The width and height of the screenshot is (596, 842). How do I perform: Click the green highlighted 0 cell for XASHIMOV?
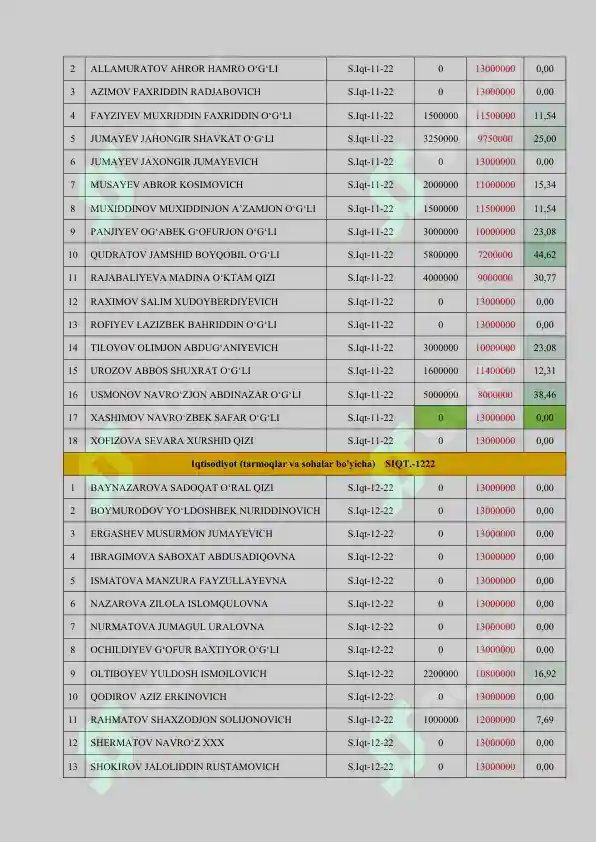pyautogui.click(x=440, y=418)
